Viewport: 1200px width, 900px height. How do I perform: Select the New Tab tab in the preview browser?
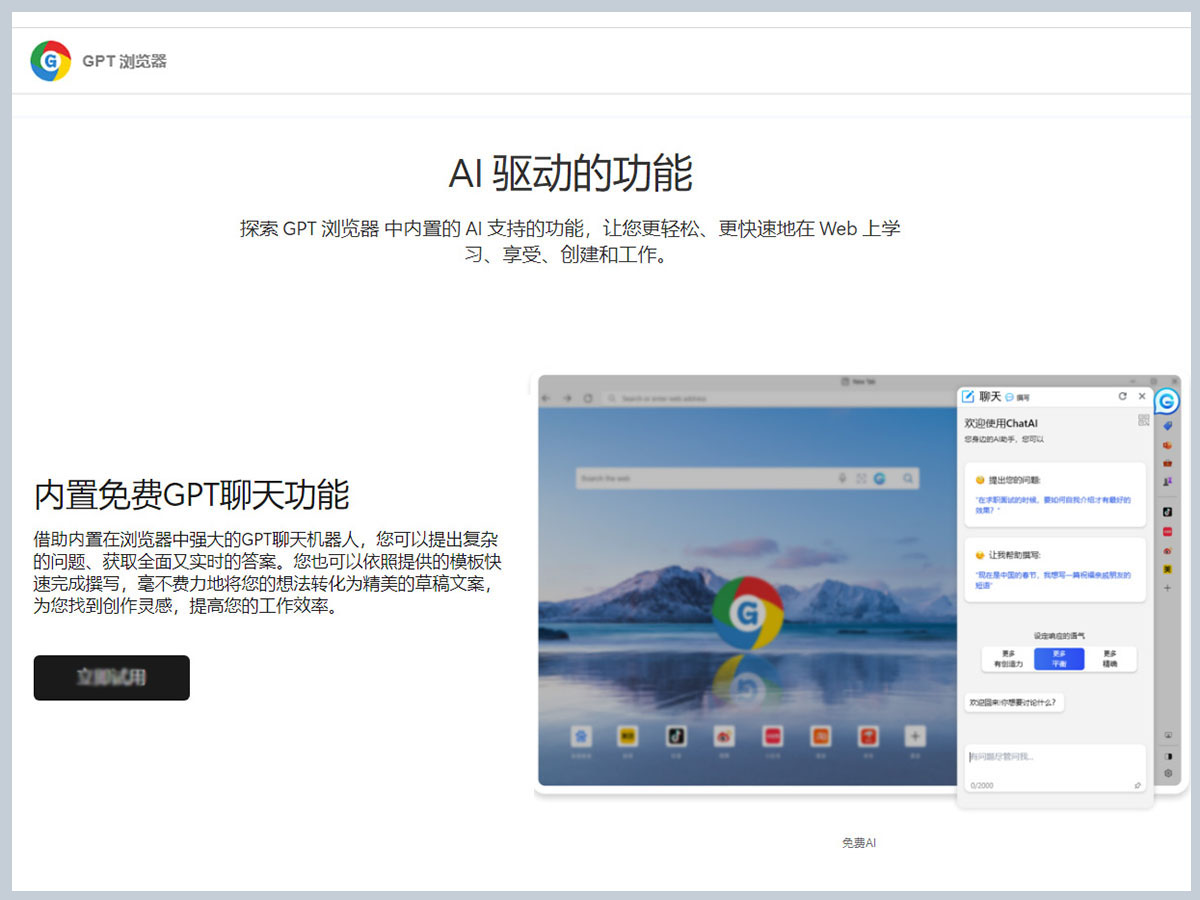[x=859, y=382]
